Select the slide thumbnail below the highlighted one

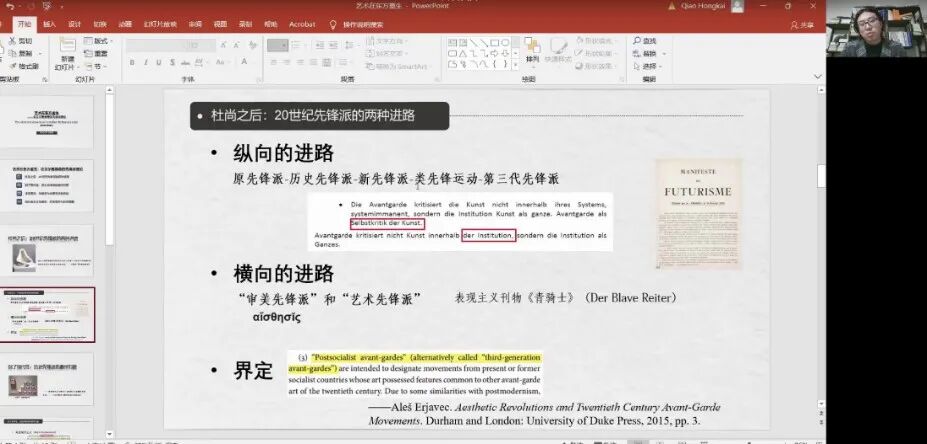[47, 379]
